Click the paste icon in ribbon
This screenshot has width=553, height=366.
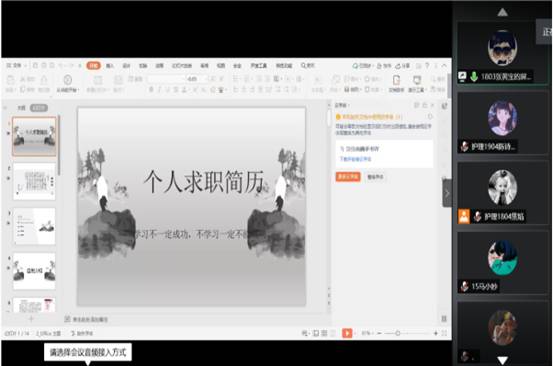coord(10,80)
